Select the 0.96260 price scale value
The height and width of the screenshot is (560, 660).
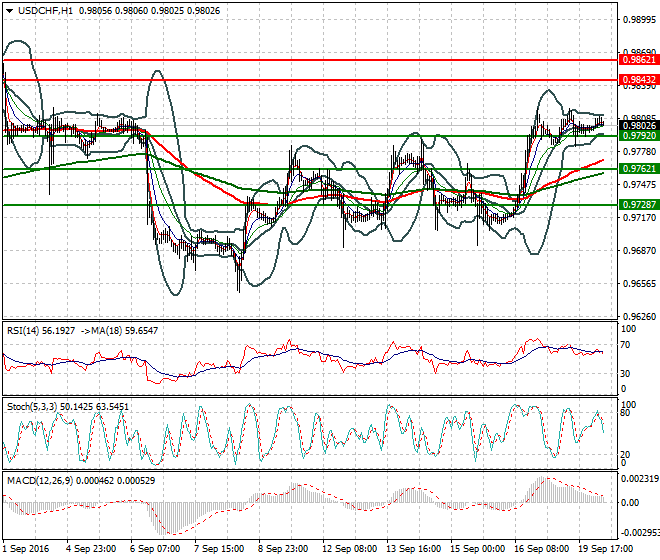pyautogui.click(x=639, y=317)
